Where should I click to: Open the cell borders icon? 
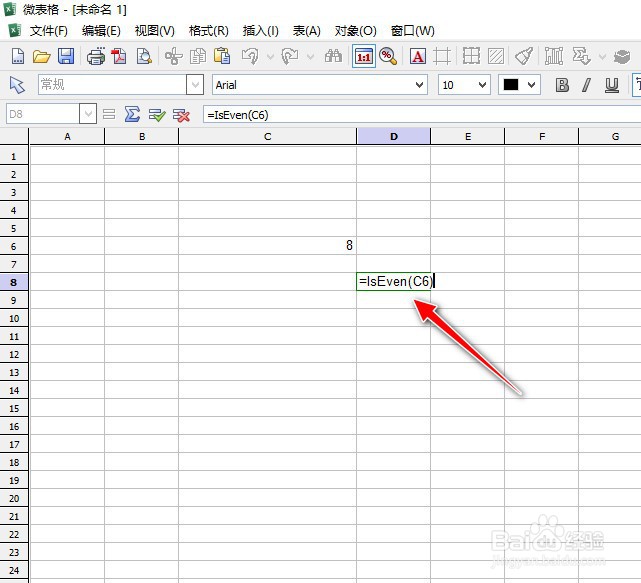(471, 56)
